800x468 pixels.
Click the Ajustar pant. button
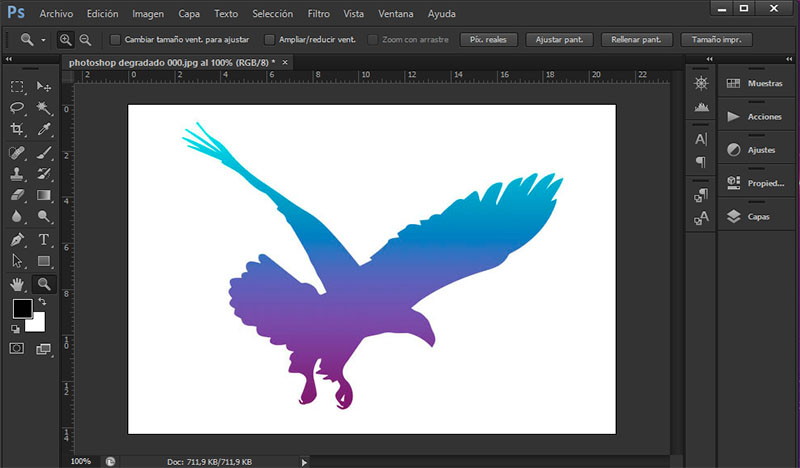[x=558, y=40]
